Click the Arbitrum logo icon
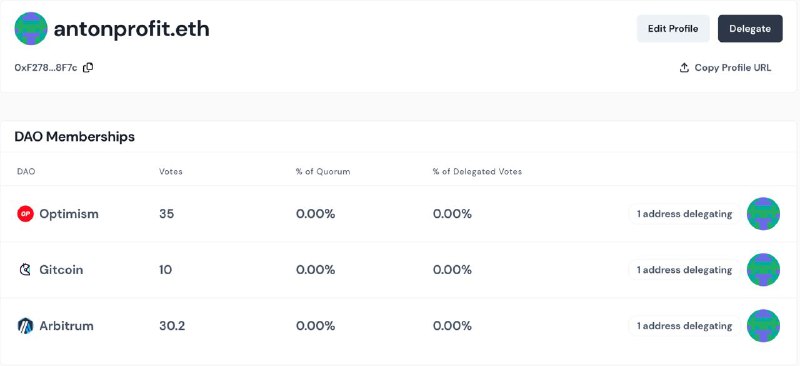 (26, 326)
